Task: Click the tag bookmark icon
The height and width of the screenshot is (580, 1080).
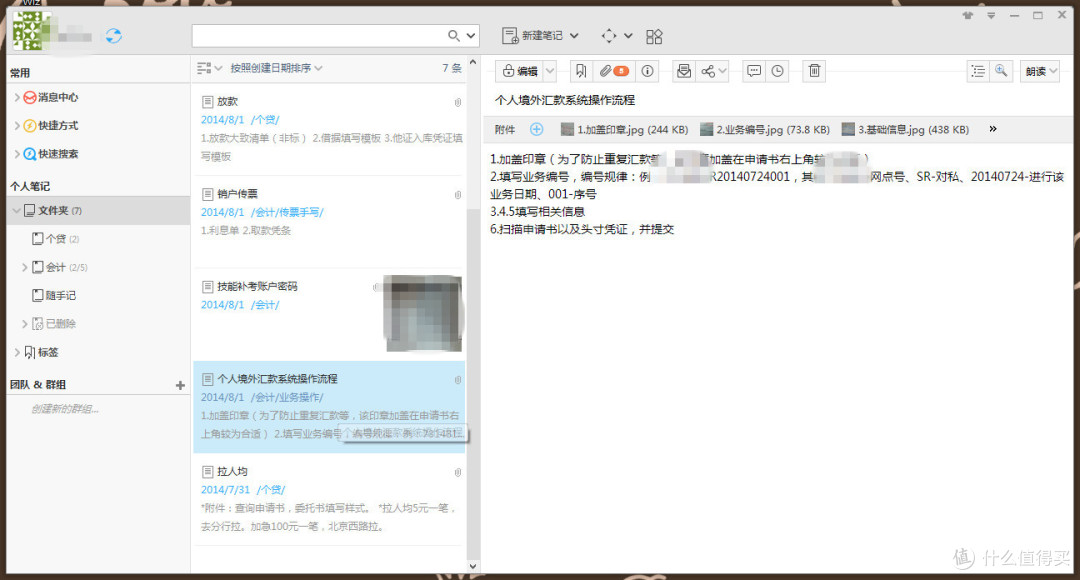Action: 581,71
